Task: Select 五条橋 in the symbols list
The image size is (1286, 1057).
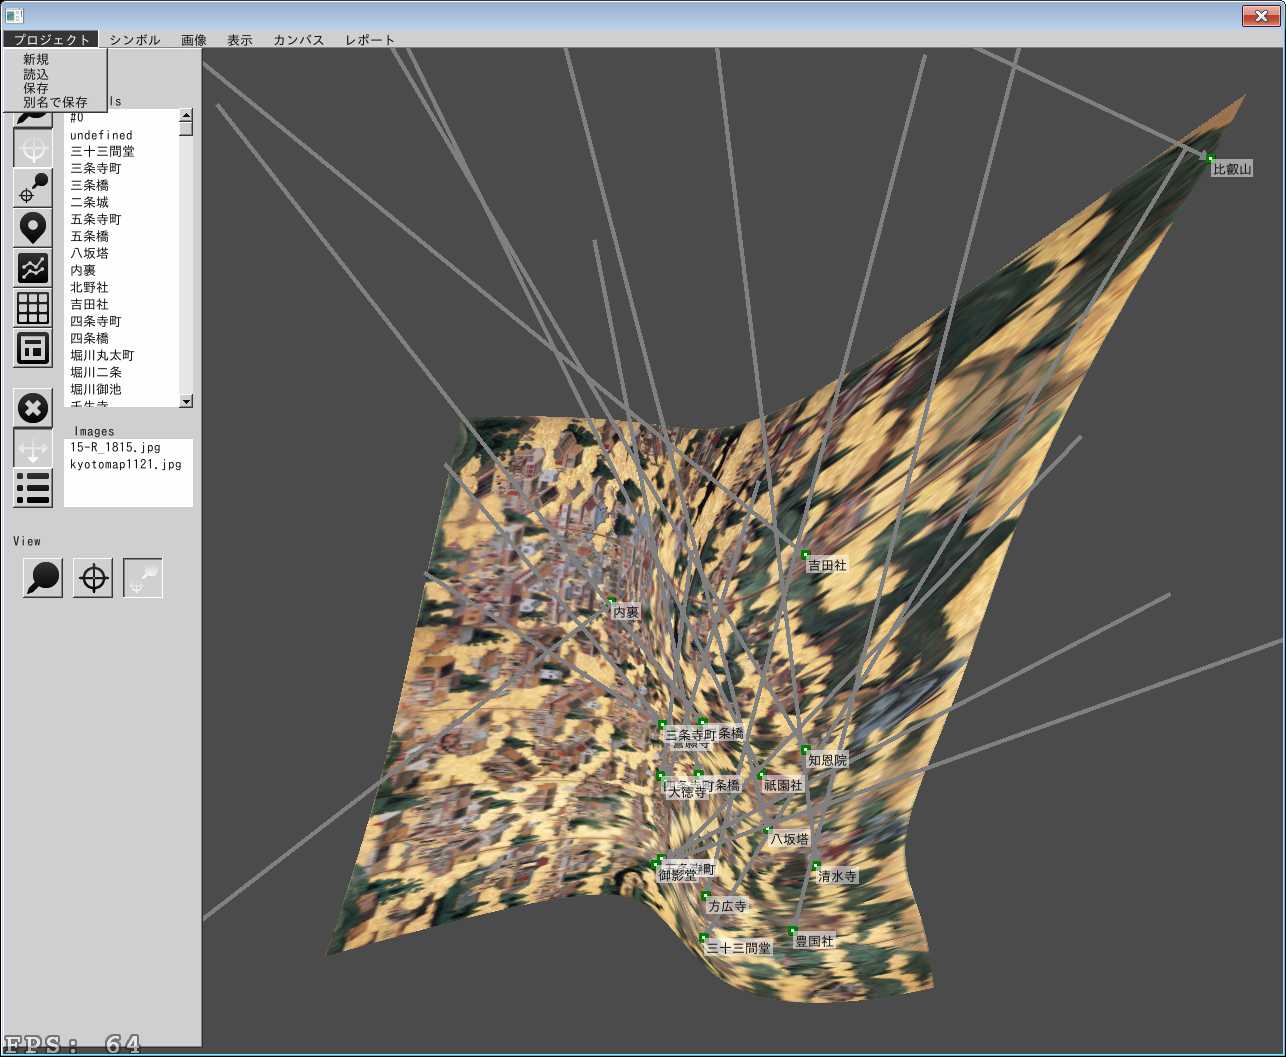Action: [x=121, y=237]
